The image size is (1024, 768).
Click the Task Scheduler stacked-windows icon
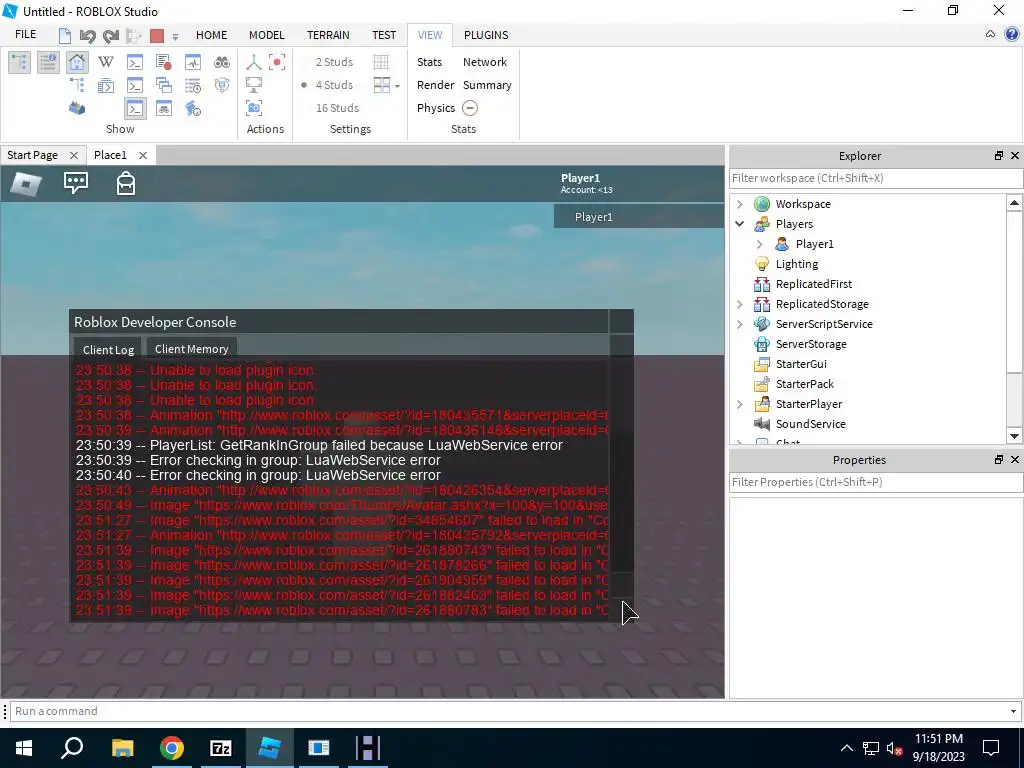point(164,85)
